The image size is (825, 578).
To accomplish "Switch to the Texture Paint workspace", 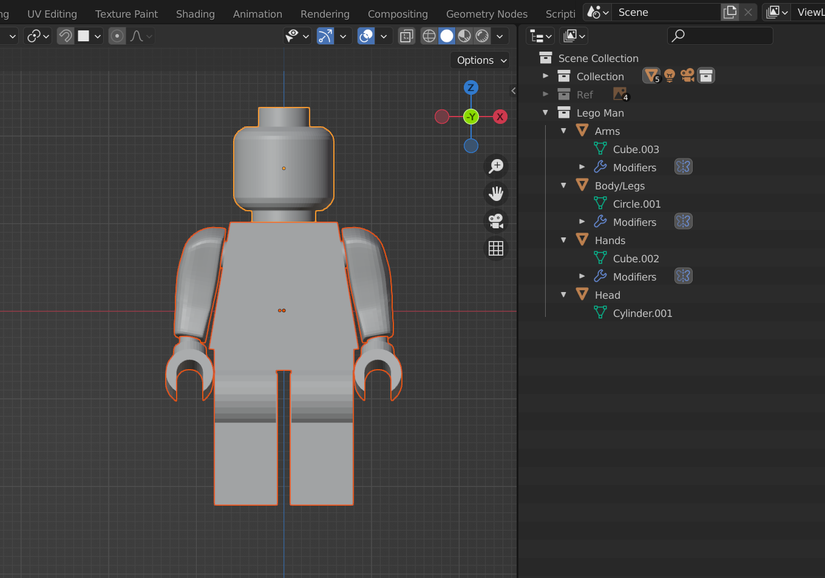I will pos(126,14).
